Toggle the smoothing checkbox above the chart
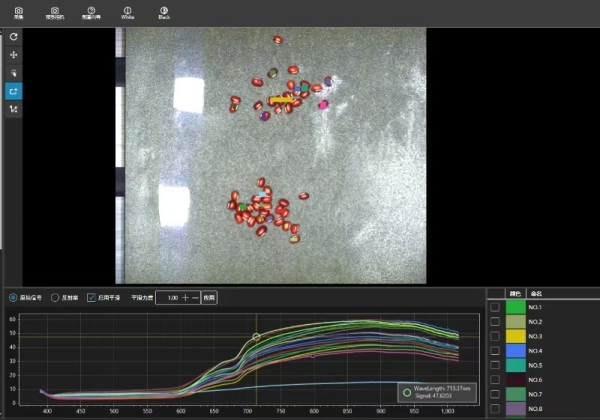 coord(92,297)
